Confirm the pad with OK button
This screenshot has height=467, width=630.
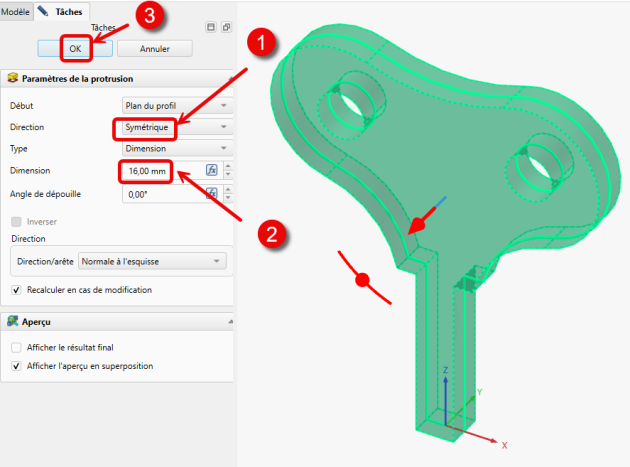point(75,49)
